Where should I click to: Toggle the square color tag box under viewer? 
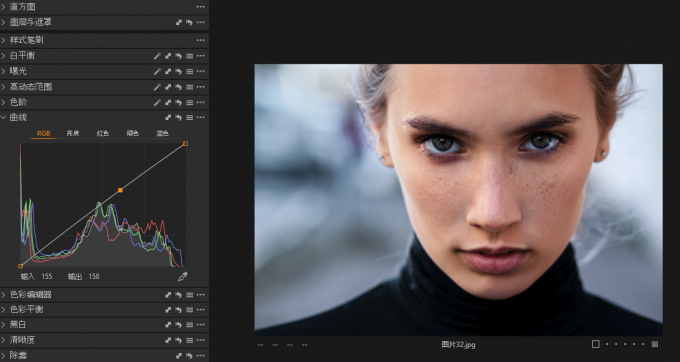[x=596, y=344]
